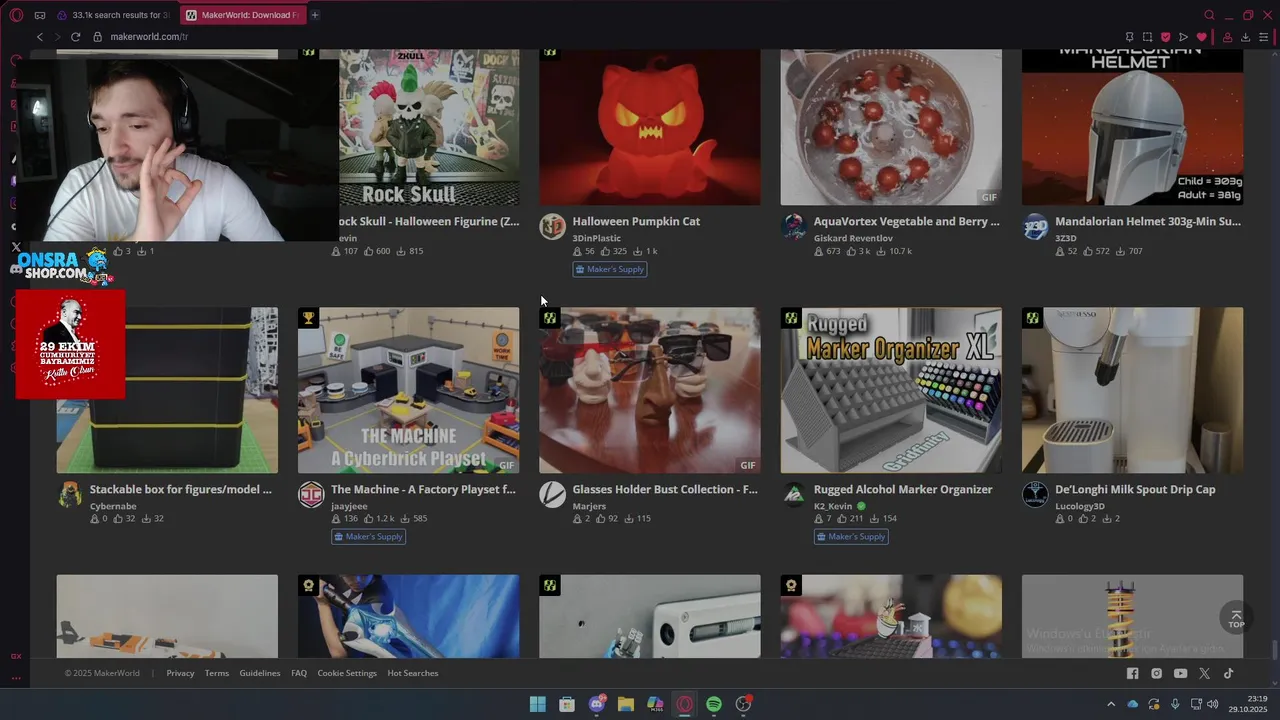Select the MakerWorld: Download tab

[243, 15]
